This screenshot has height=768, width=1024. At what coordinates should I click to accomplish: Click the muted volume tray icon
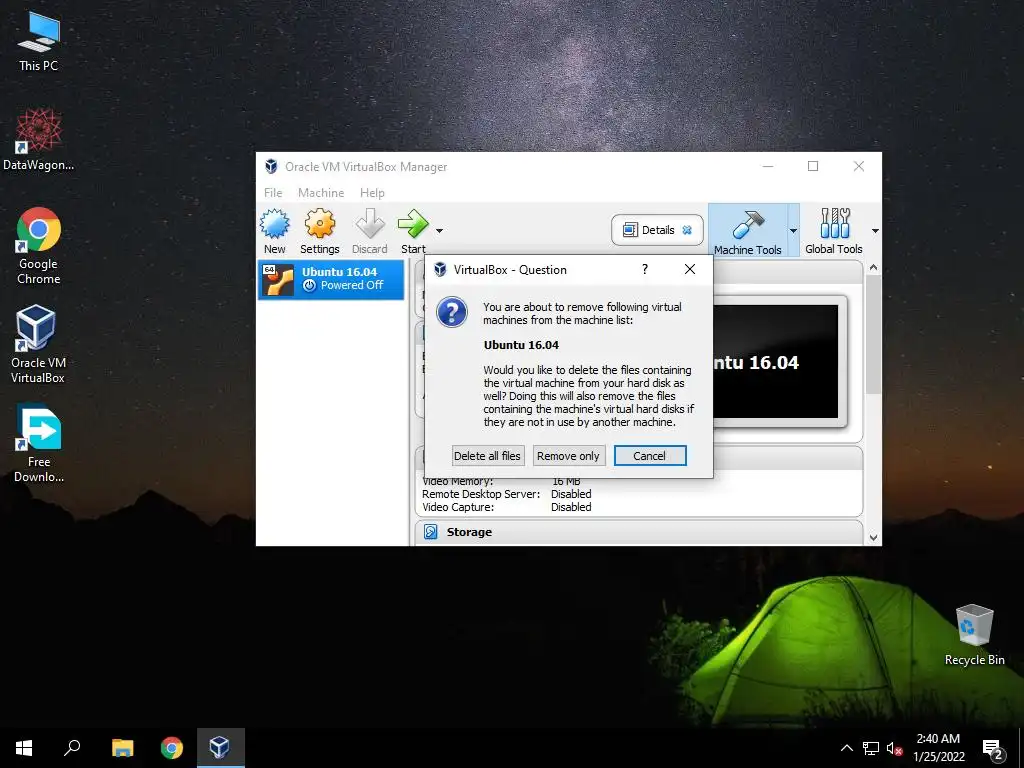[894, 748]
